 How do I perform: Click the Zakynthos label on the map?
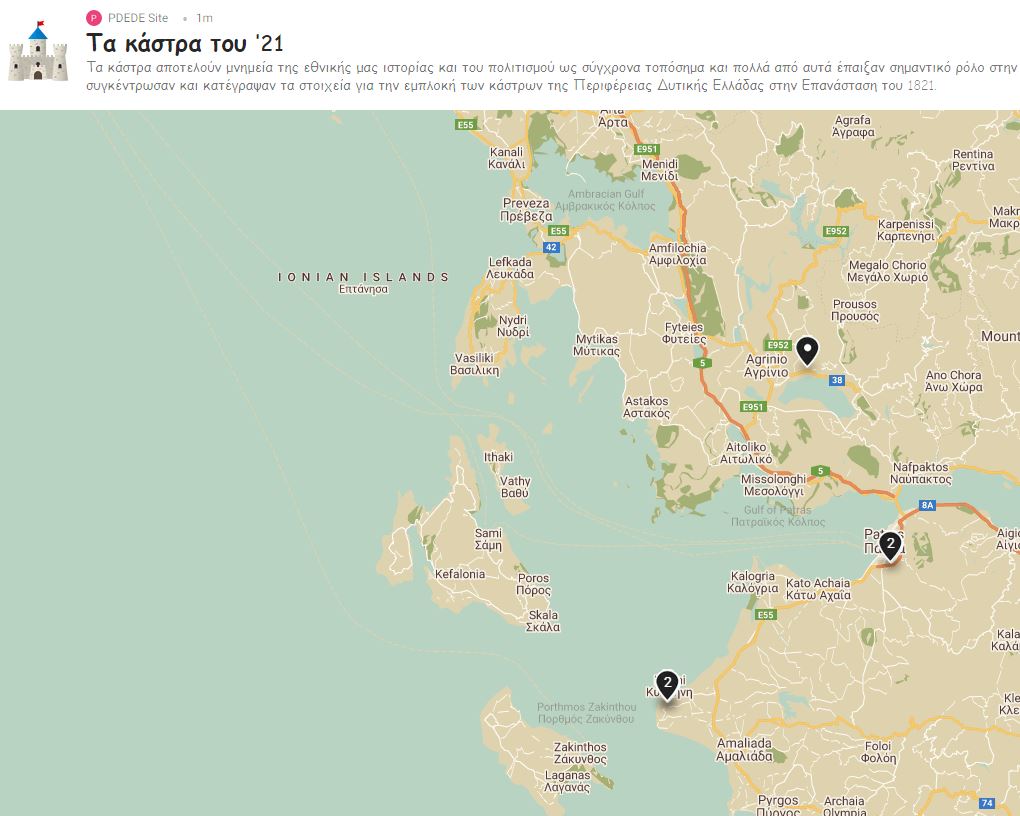click(580, 753)
